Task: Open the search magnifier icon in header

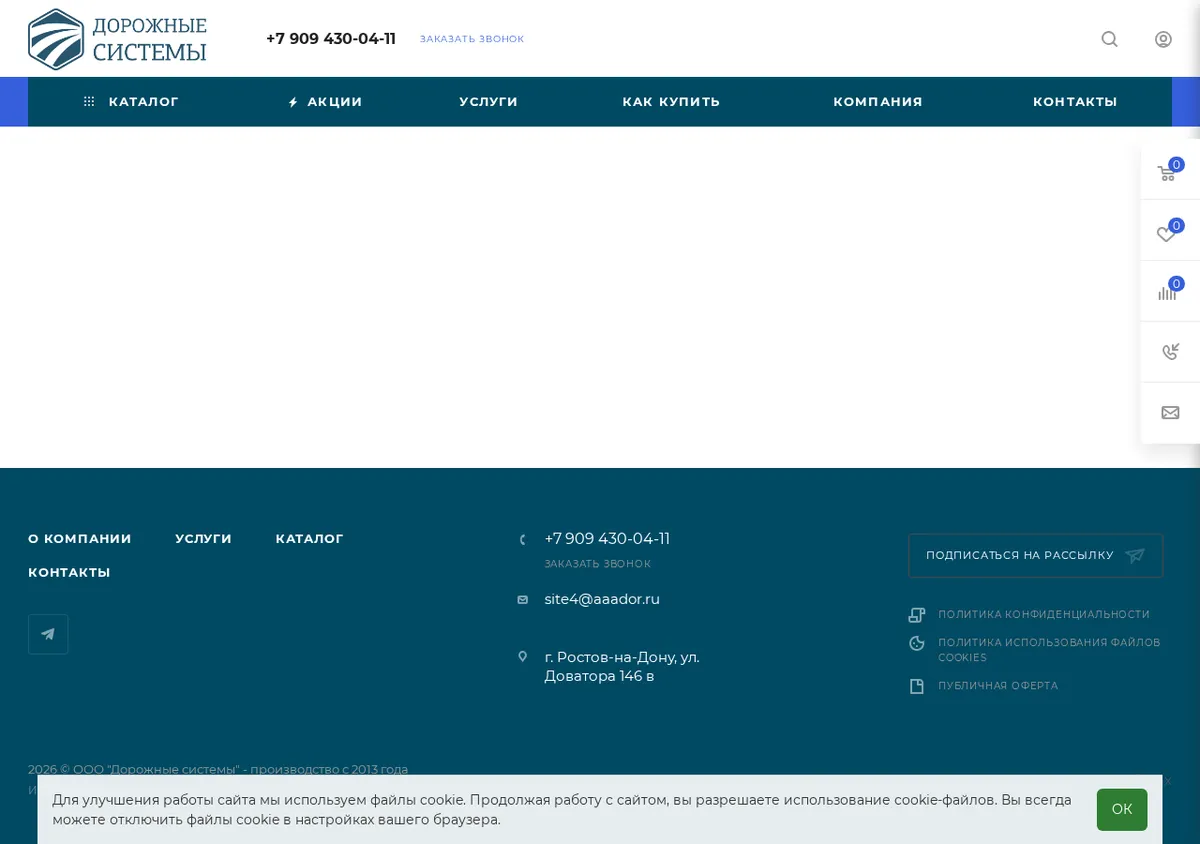Action: [1109, 39]
